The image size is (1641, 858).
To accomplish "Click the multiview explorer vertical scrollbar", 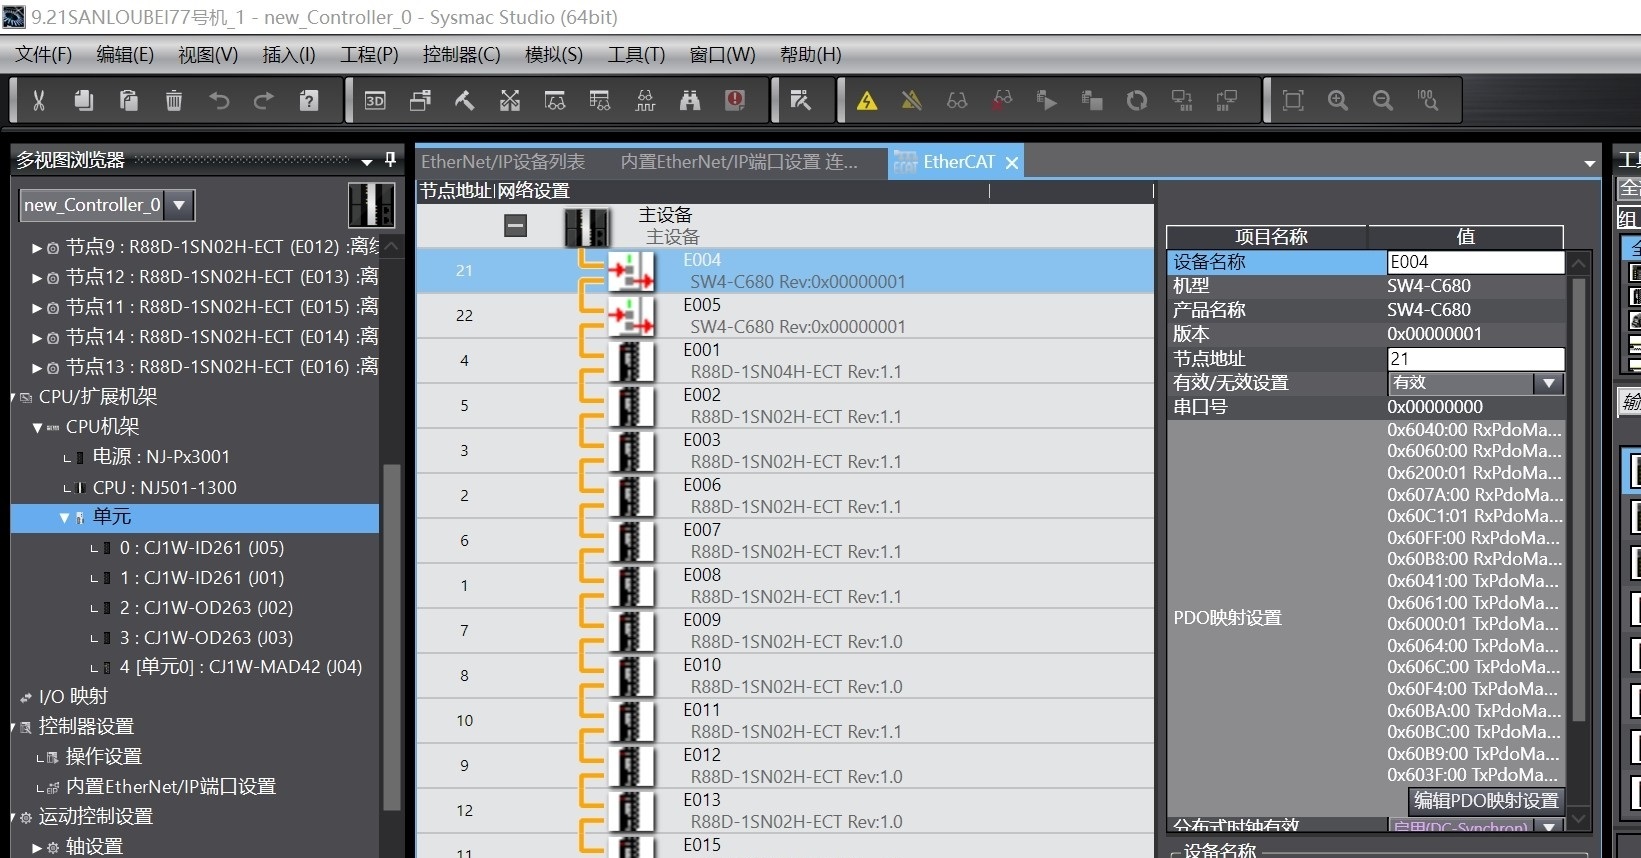I will click(391, 638).
